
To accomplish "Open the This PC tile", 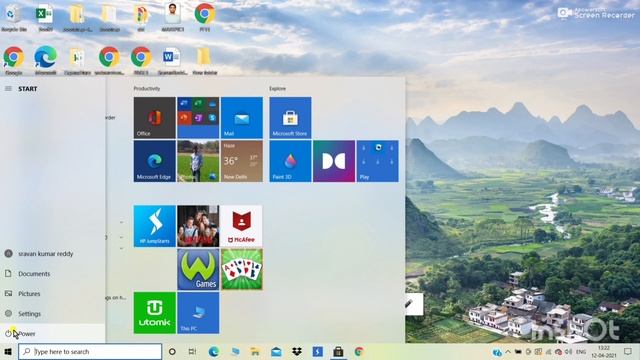I will tap(198, 313).
